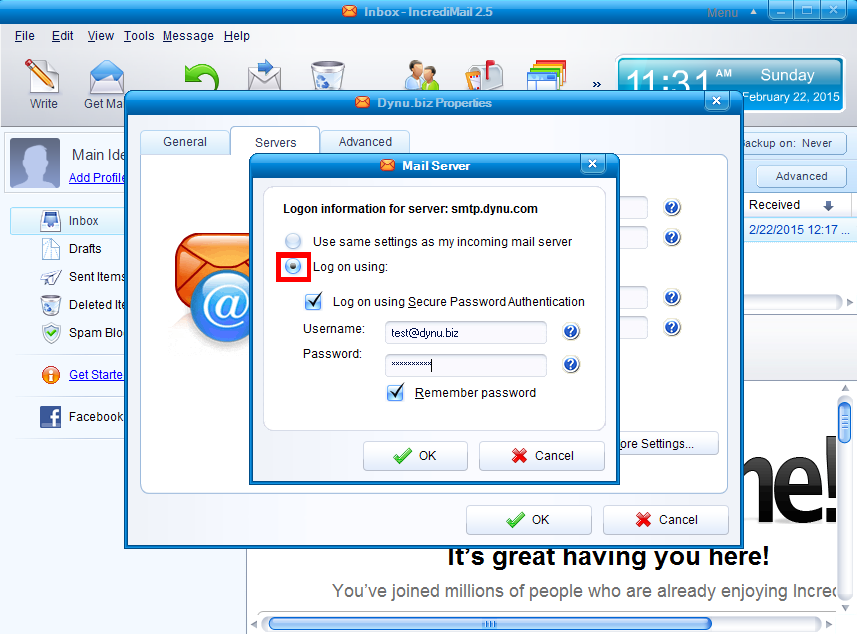Click the Advanced button near backup info
This screenshot has width=857, height=634.
point(801,177)
